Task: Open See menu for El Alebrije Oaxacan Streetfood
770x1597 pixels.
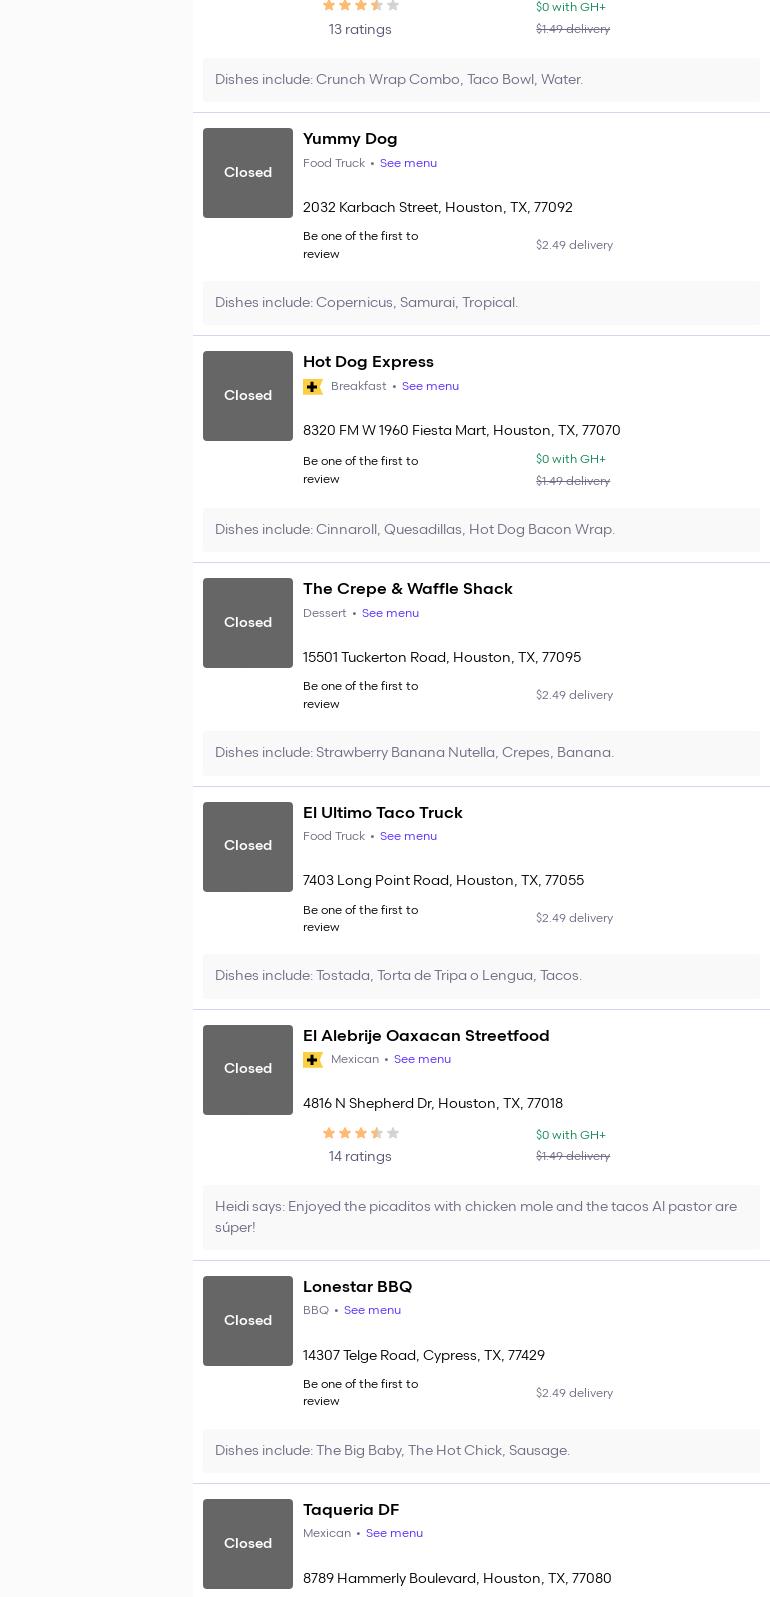Action: (x=422, y=1059)
